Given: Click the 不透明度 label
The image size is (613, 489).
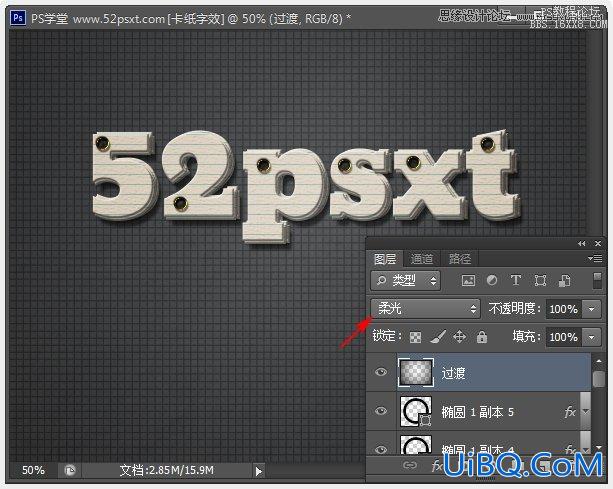Looking at the screenshot, I should click(515, 309).
